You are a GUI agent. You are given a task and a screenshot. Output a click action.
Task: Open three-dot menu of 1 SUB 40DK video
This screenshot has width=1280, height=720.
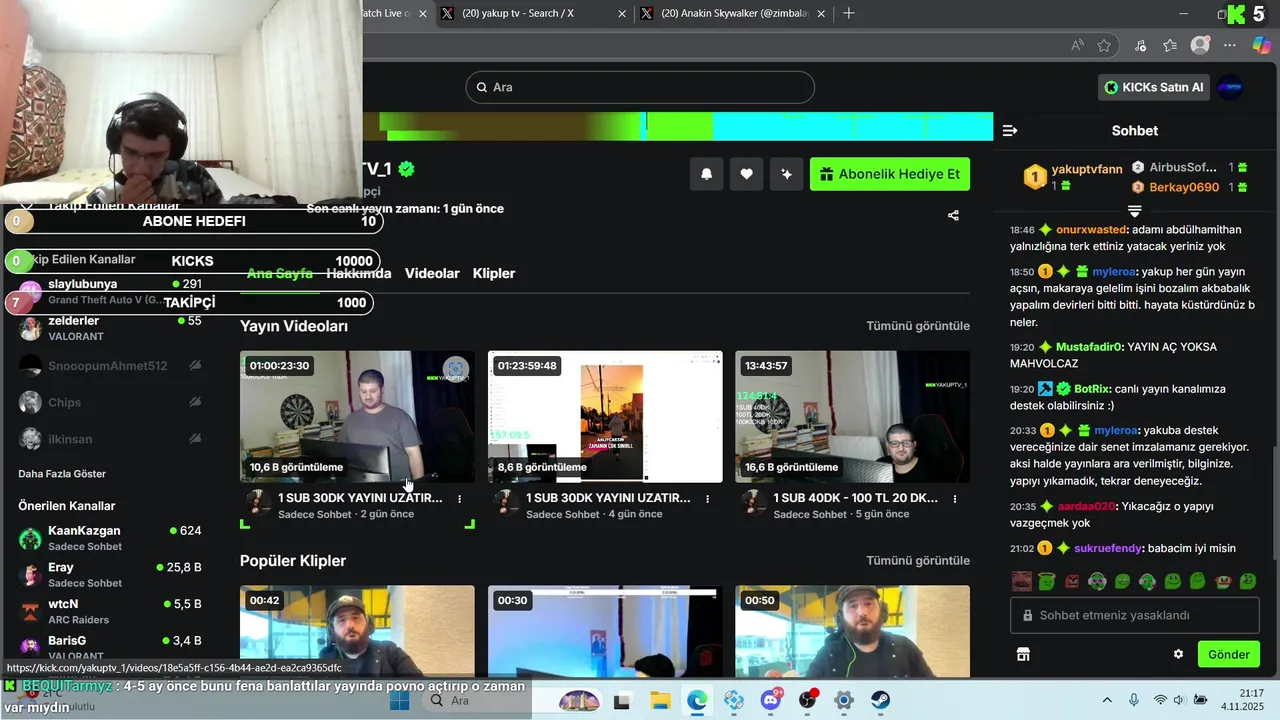tap(955, 498)
